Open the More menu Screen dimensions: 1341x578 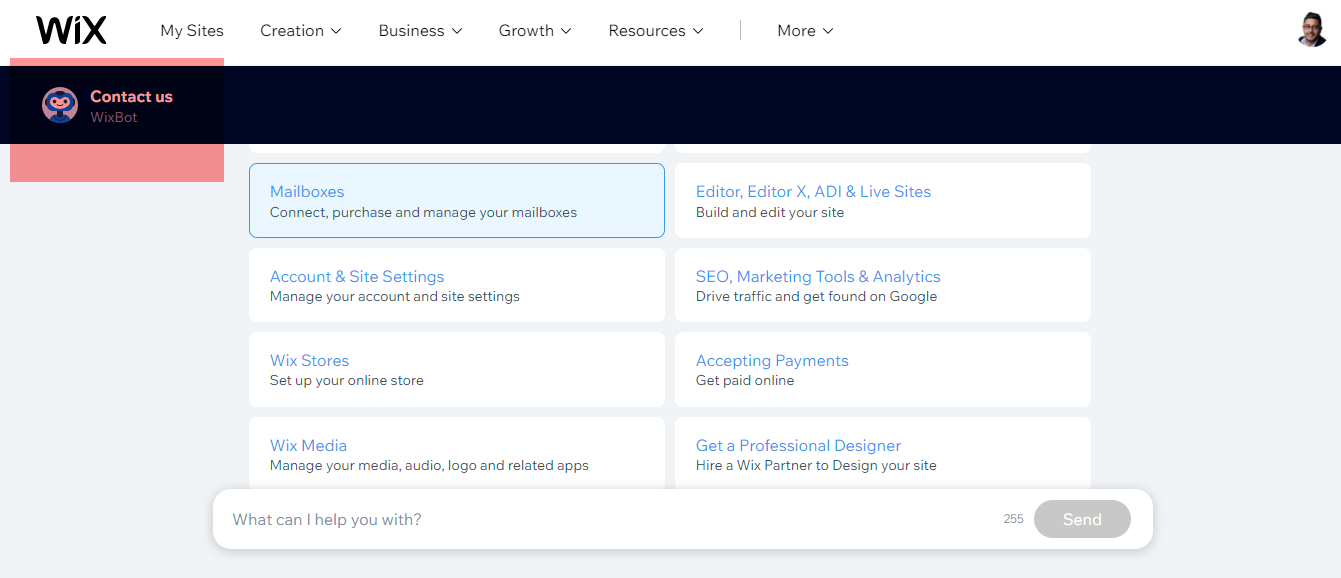click(805, 31)
